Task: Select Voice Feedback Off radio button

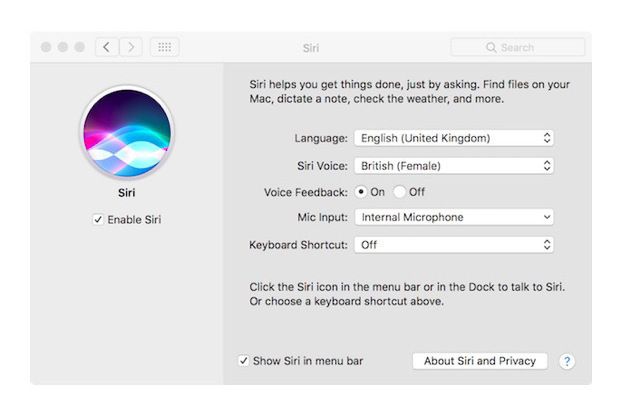Action: 399,191
